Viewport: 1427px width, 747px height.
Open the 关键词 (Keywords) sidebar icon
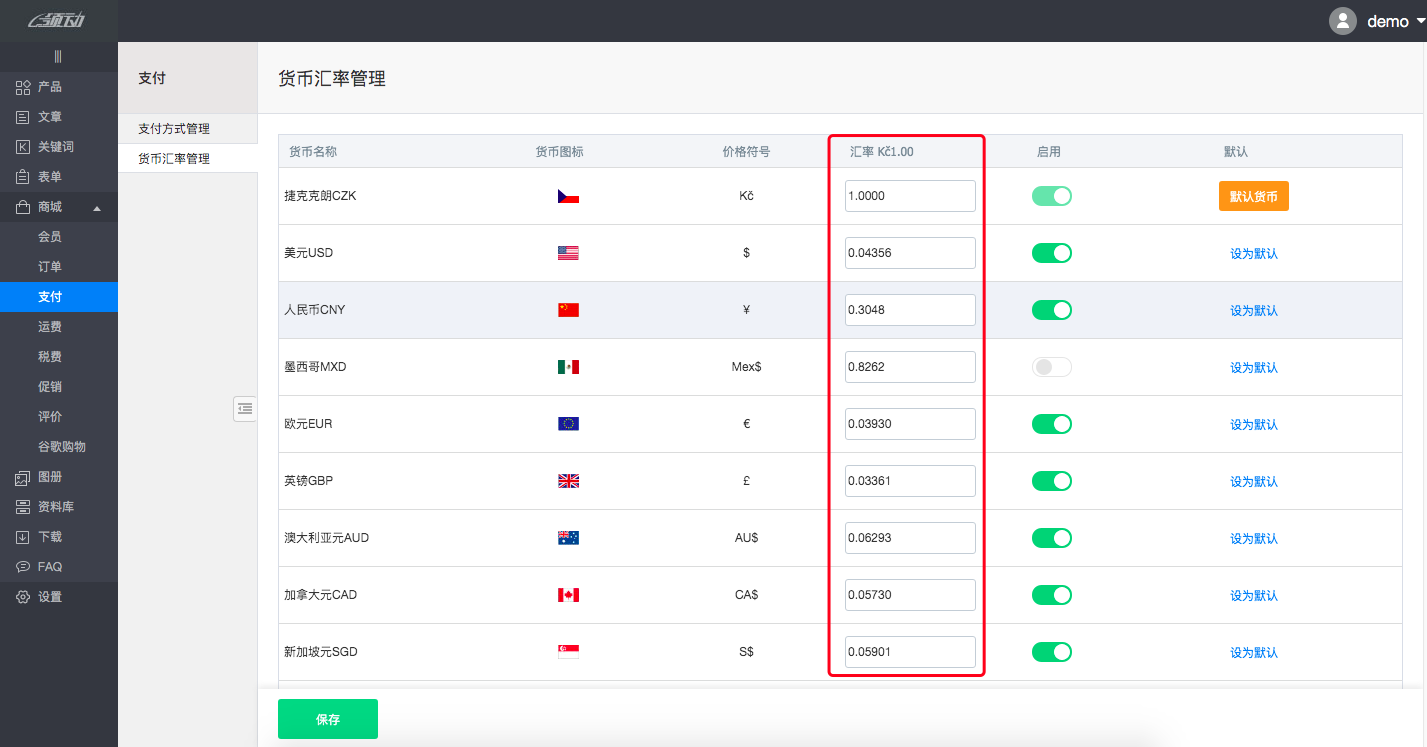pyautogui.click(x=23, y=147)
